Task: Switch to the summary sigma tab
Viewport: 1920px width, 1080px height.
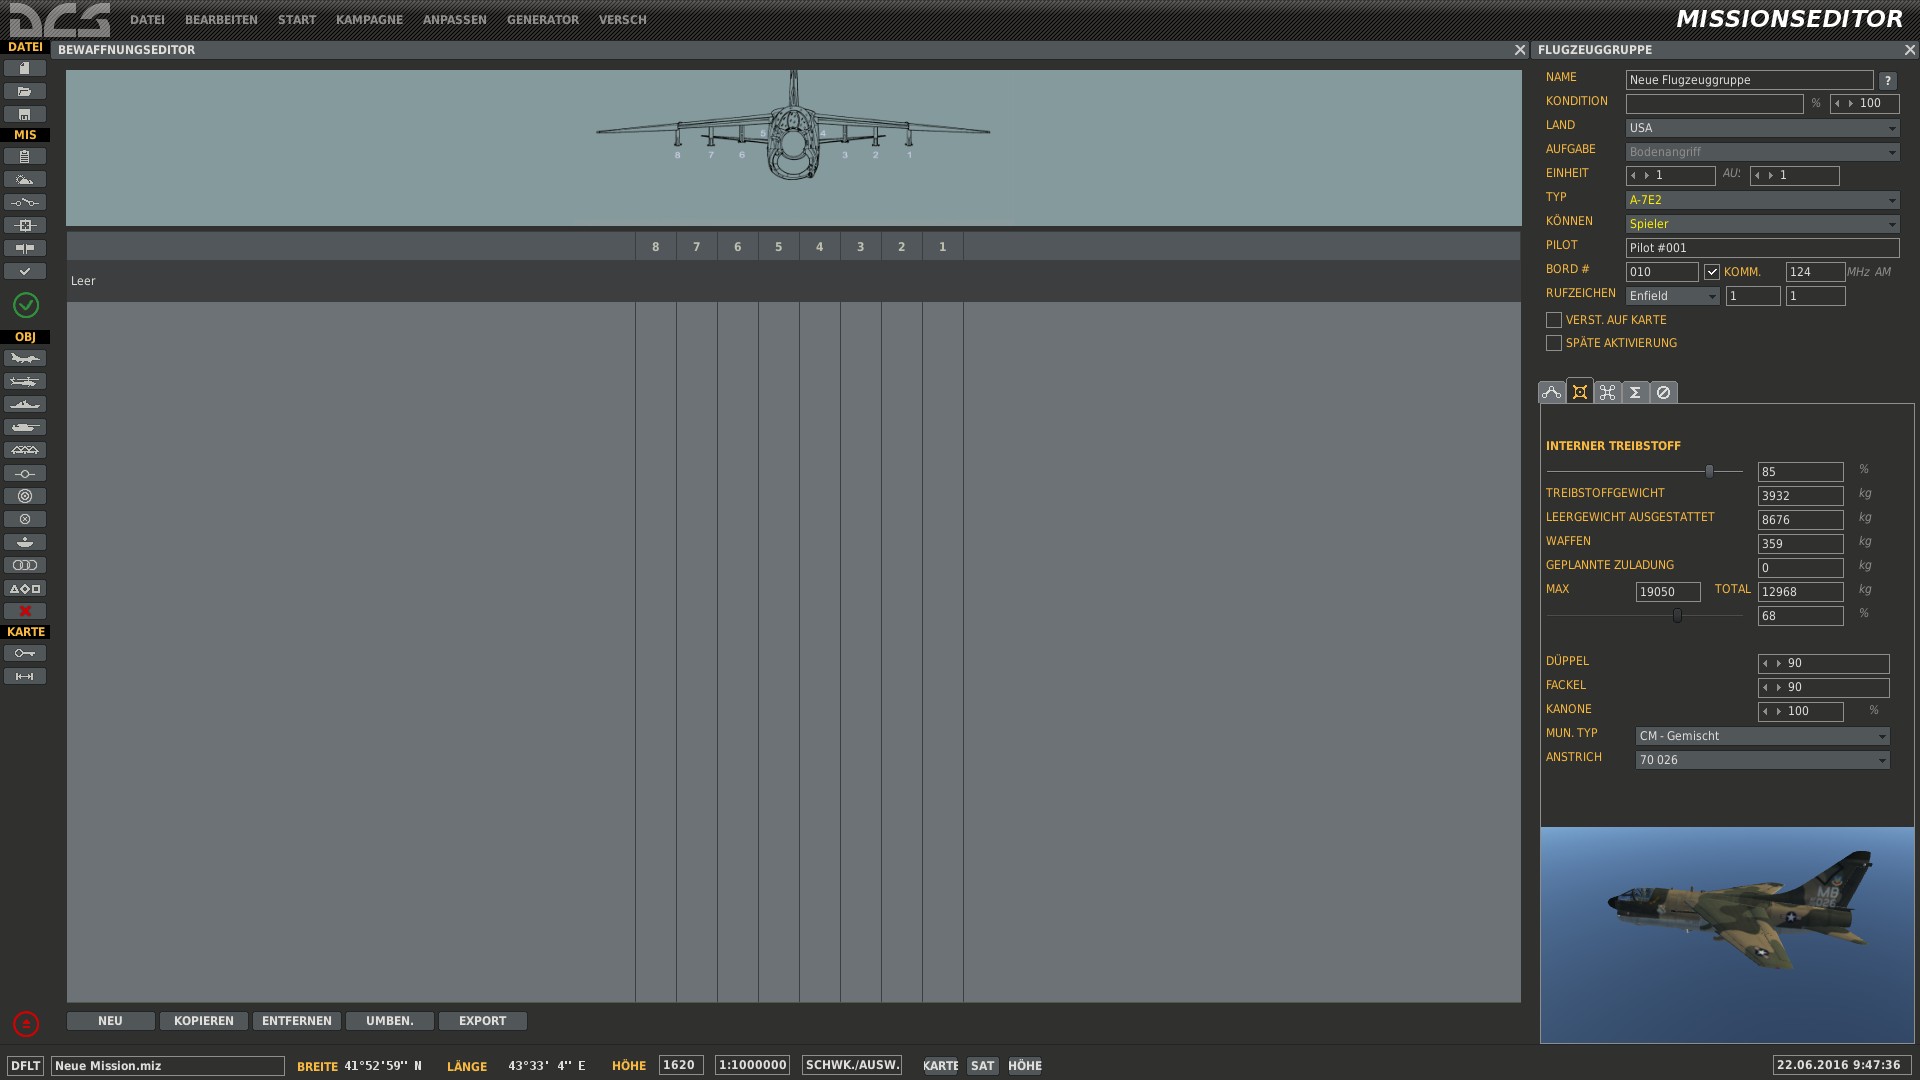Action: [1635, 392]
